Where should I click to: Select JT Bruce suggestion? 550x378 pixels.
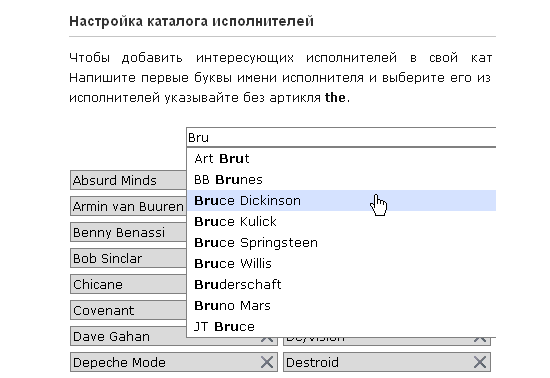click(341, 326)
